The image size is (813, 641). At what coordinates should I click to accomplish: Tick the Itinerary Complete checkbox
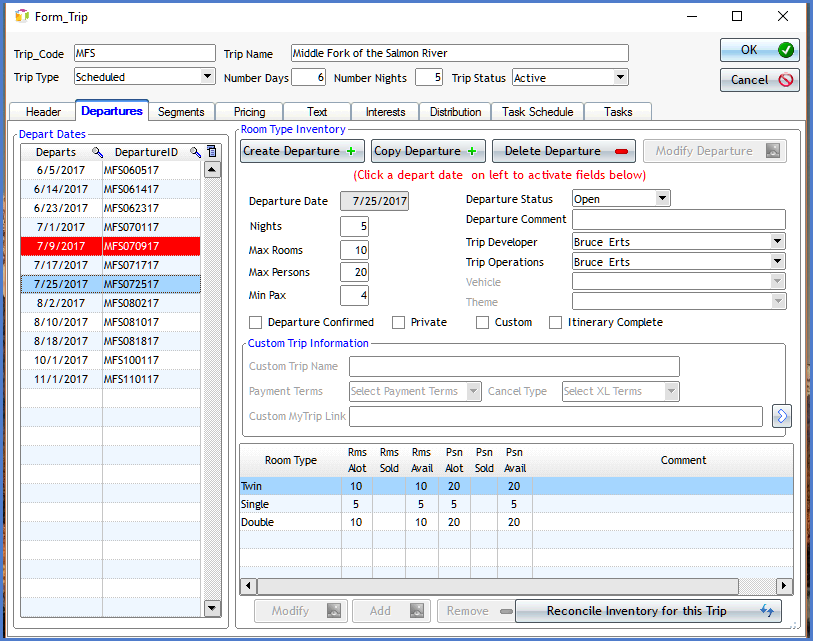click(x=555, y=323)
